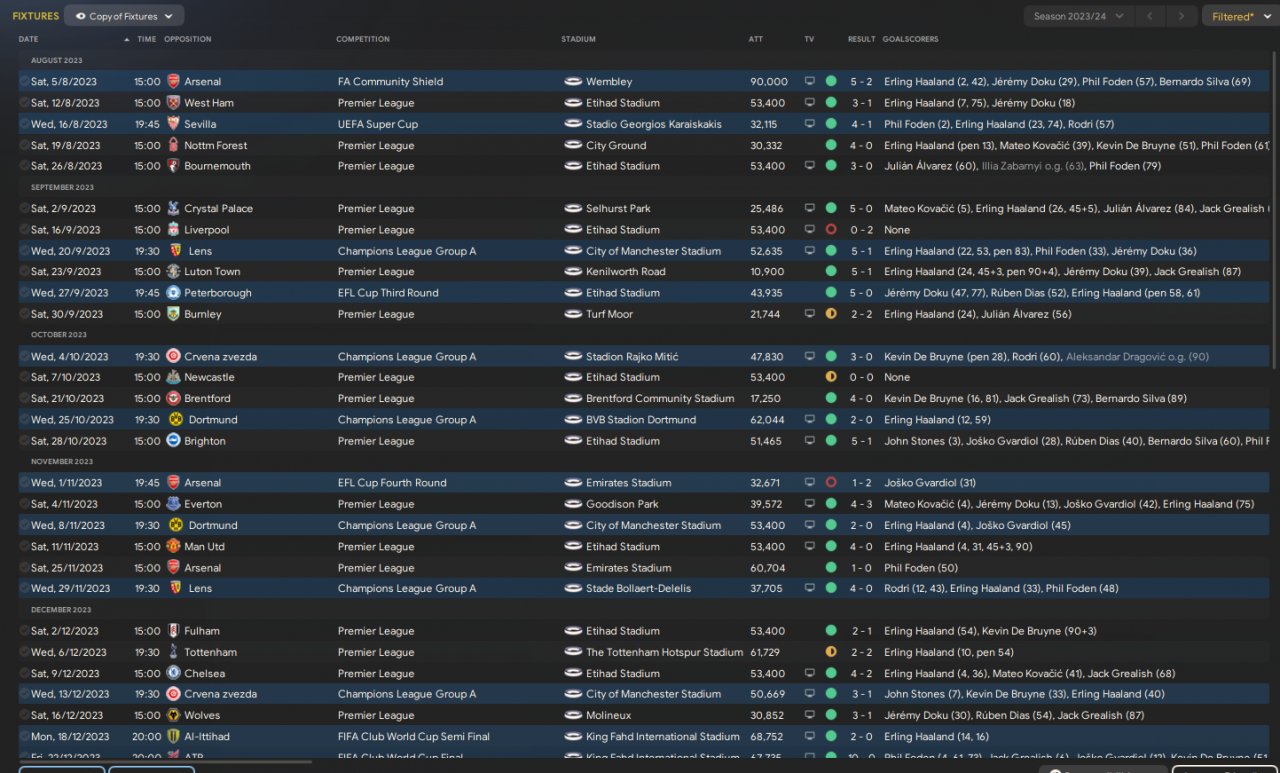This screenshot has height=773, width=1280.
Task: Click the Brighton club badge
Action: pos(173,441)
